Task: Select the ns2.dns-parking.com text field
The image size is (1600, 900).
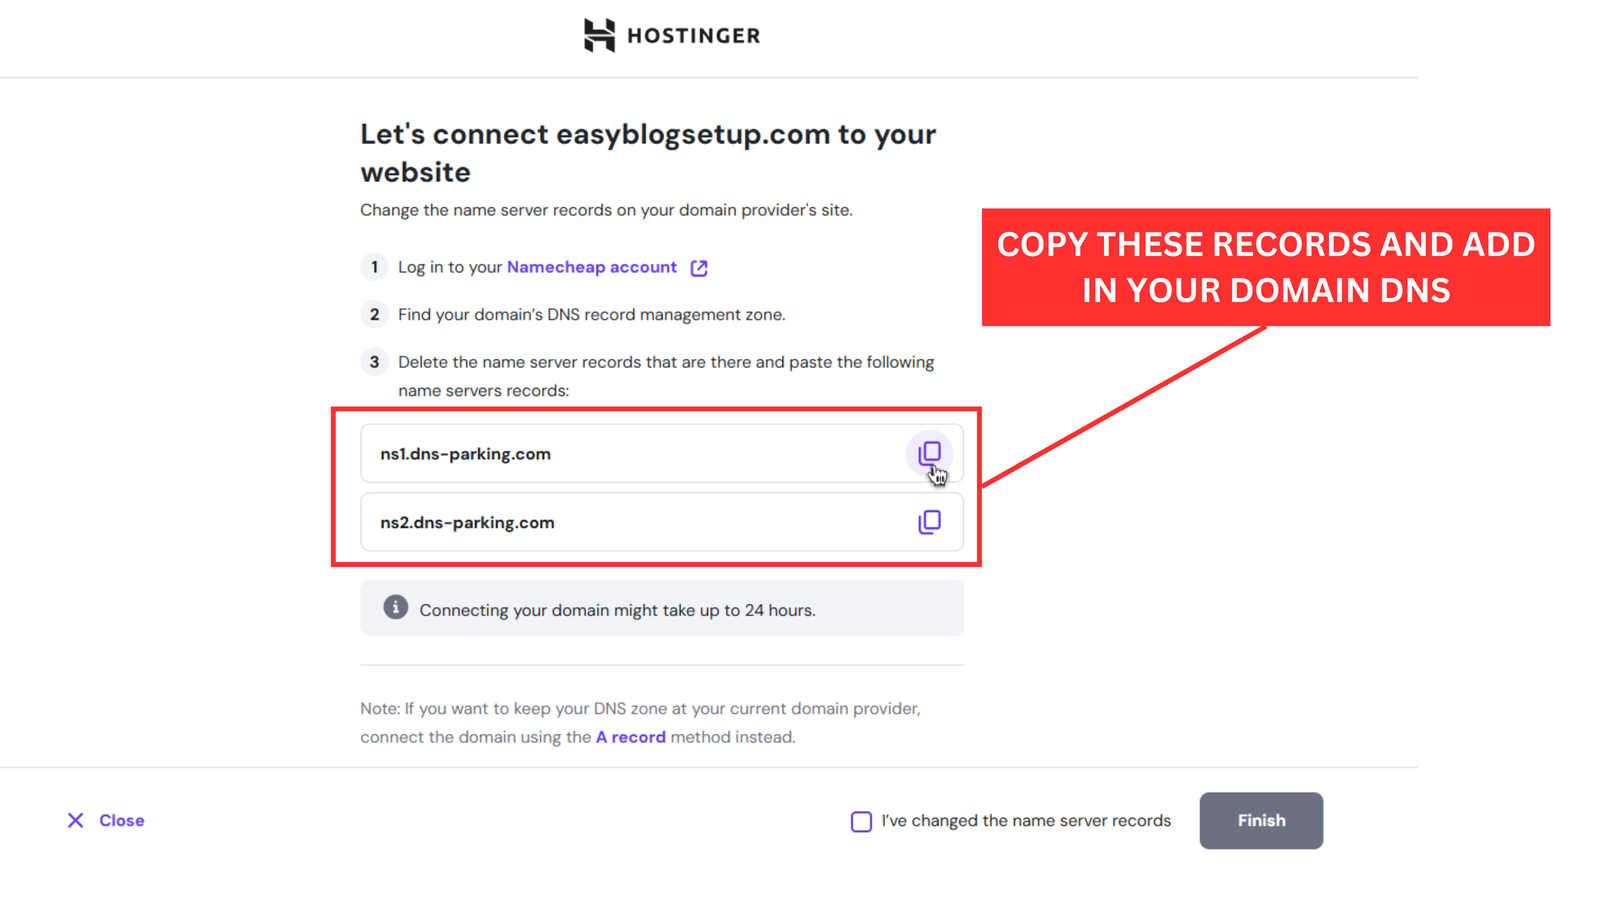Action: click(662, 522)
